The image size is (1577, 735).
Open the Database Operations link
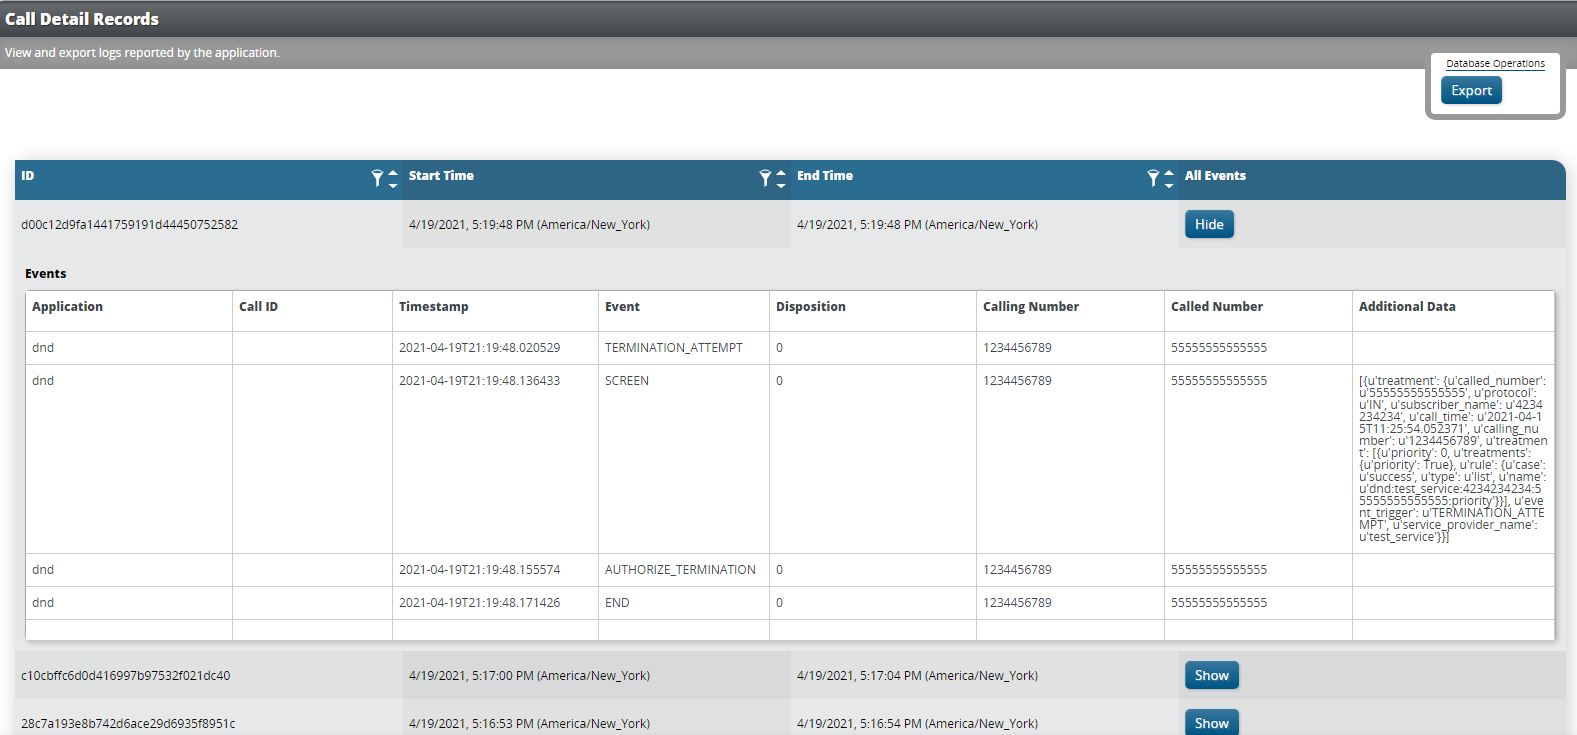1495,63
